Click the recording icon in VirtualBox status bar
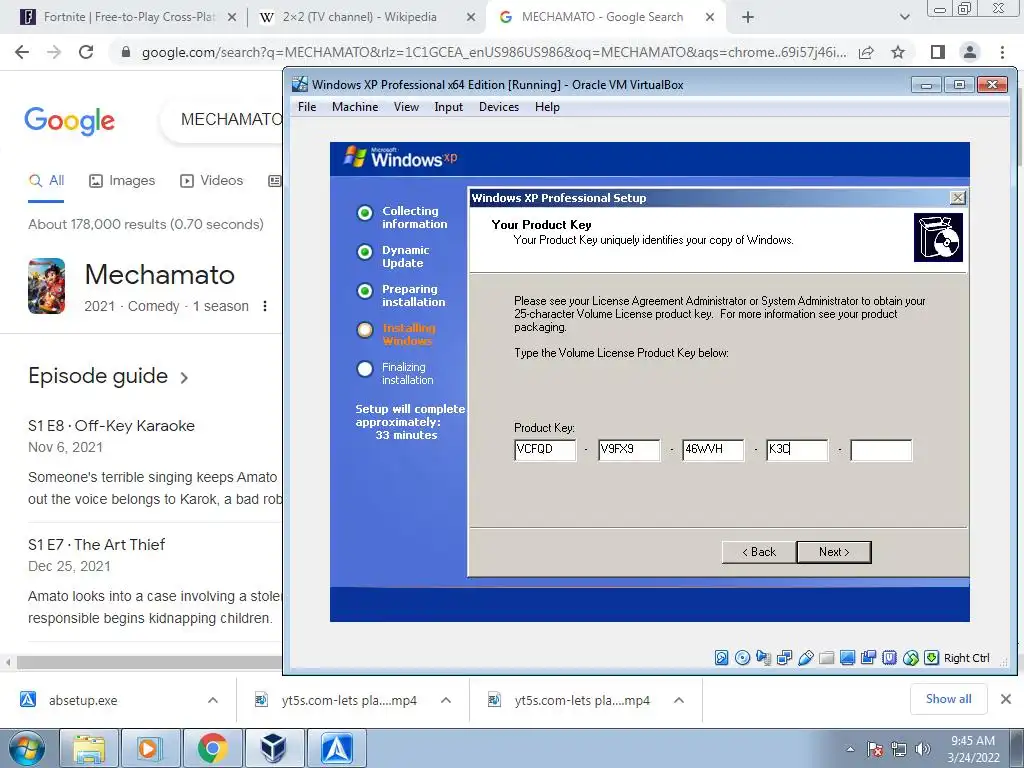The image size is (1024, 768). [869, 658]
